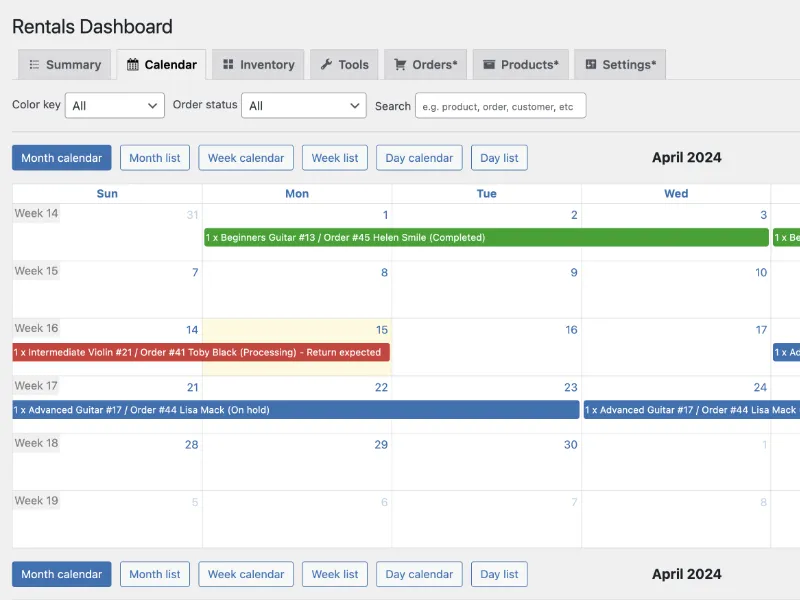Open the Color key dropdown
Viewport: 800px width, 600px height.
click(115, 106)
